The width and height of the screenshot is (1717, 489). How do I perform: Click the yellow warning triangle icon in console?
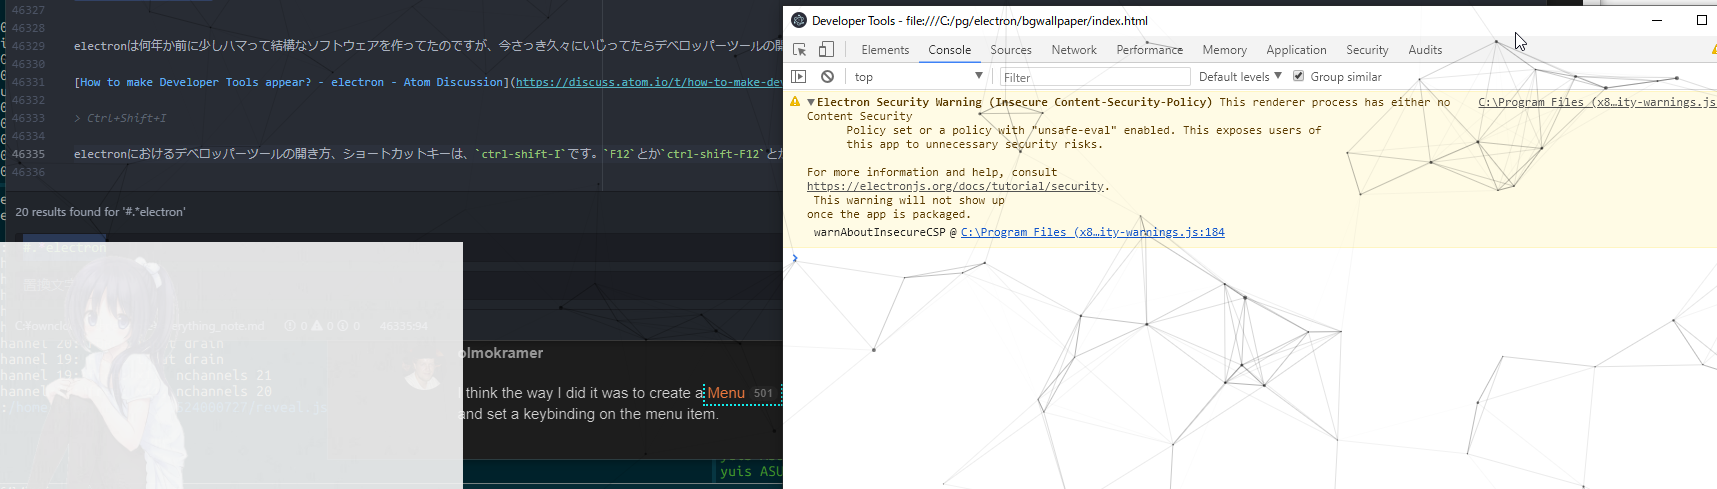point(795,102)
